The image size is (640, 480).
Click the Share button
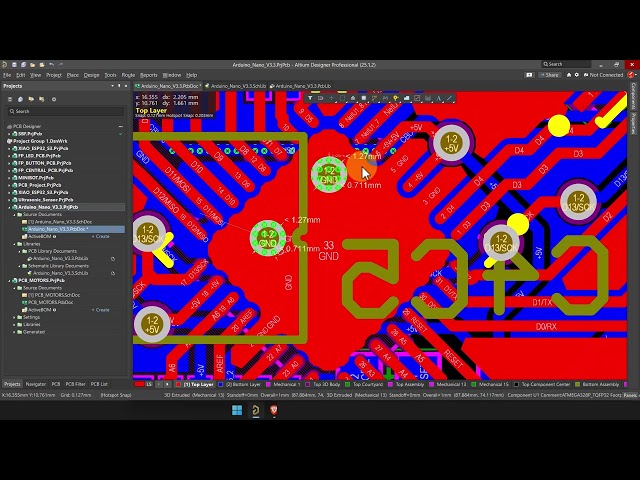[x=549, y=75]
